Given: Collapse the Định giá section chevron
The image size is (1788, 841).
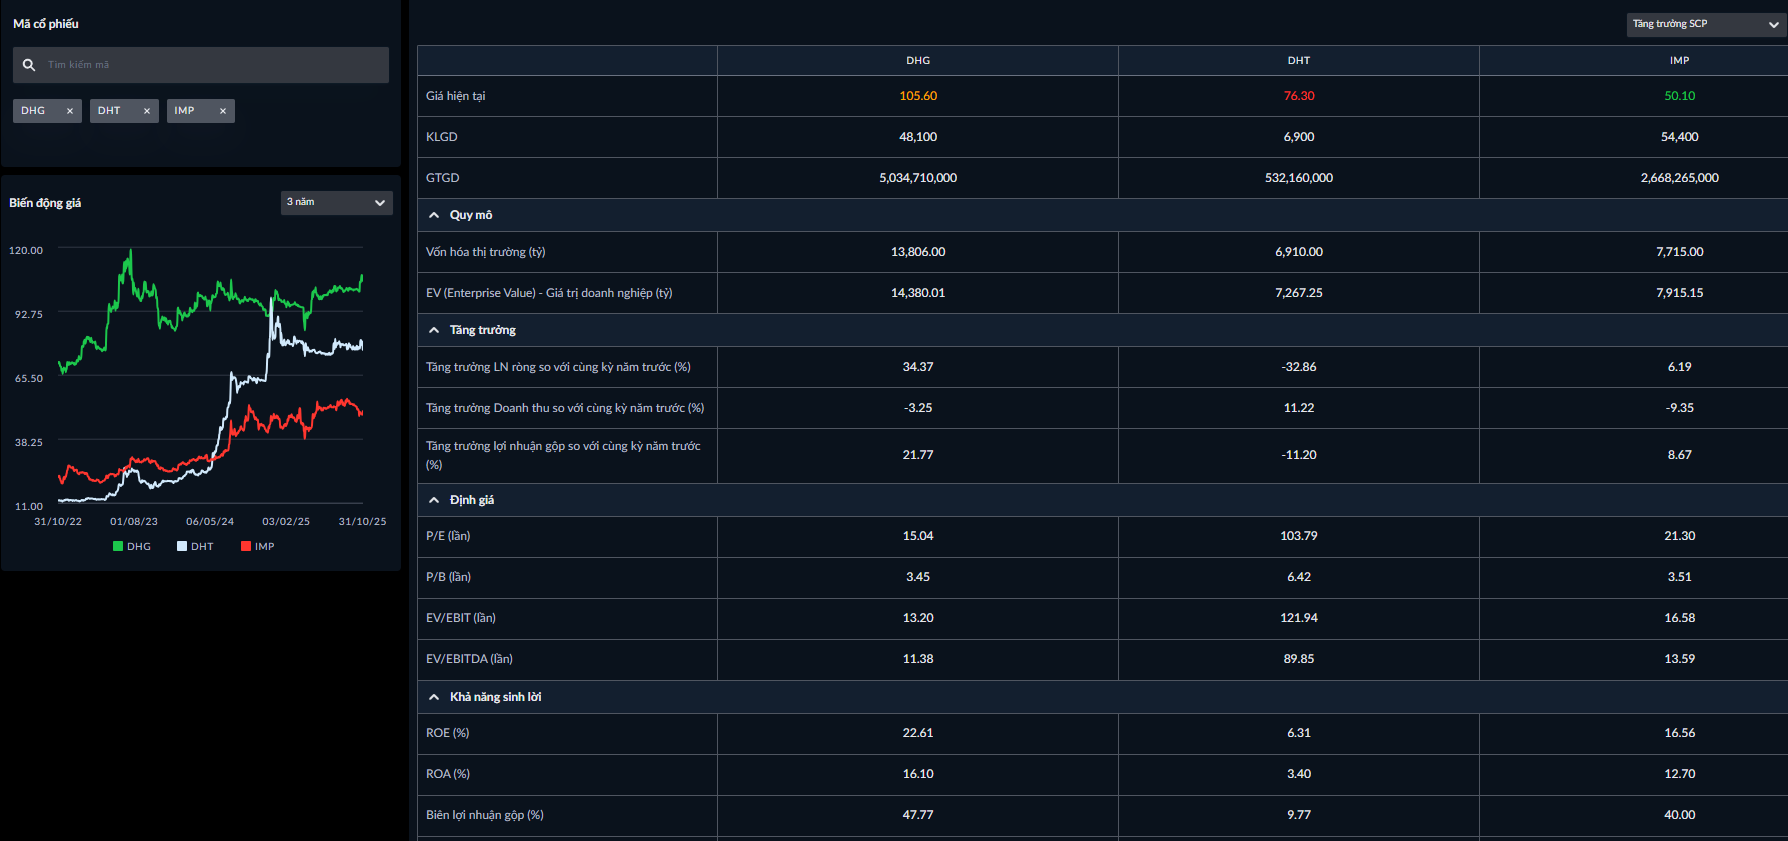Looking at the screenshot, I should pos(434,500).
